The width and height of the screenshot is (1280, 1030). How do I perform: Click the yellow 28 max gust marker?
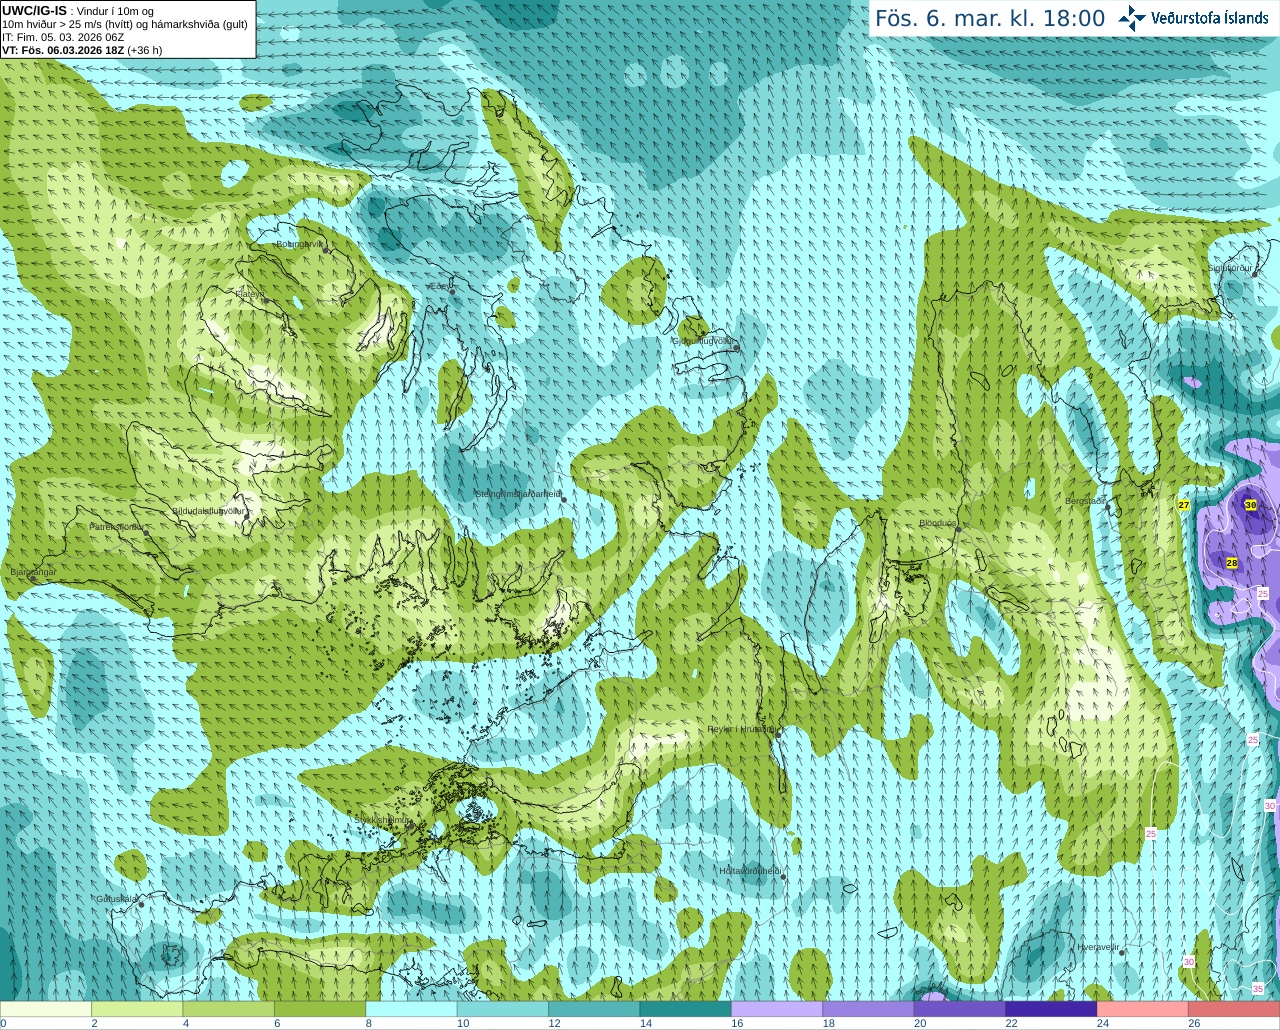point(1232,563)
